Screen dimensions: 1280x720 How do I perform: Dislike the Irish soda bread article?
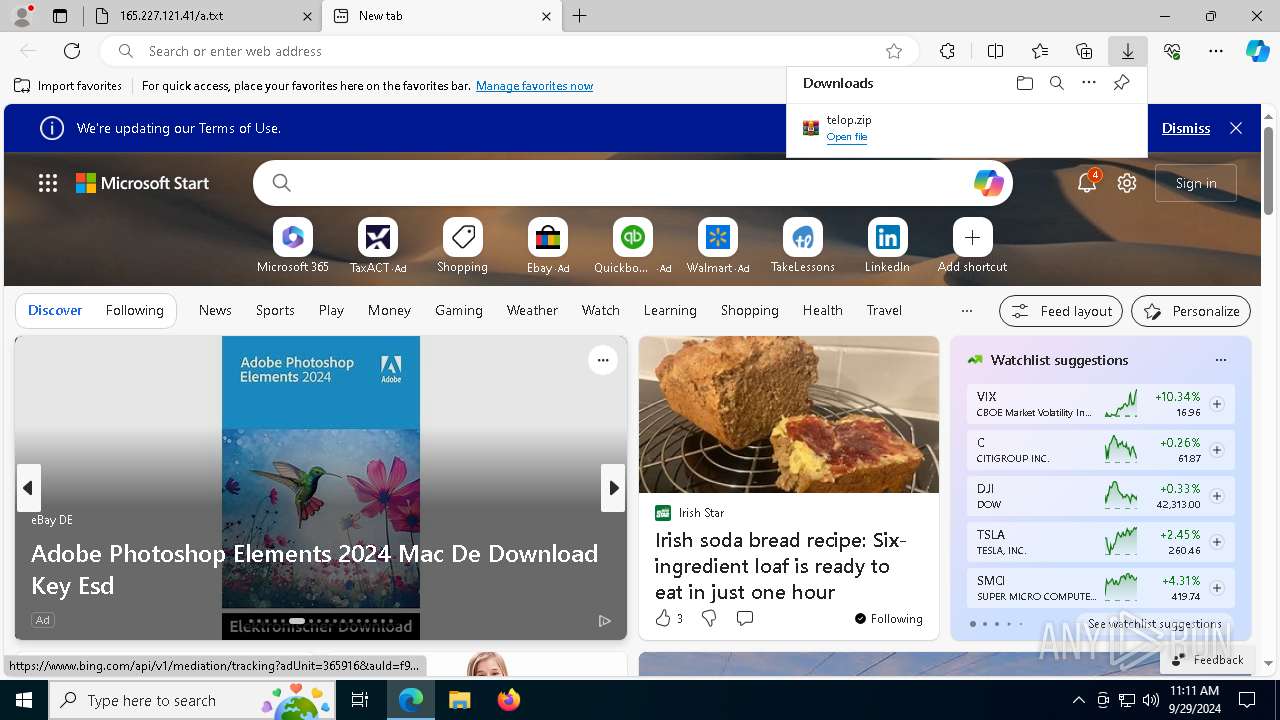click(x=709, y=619)
